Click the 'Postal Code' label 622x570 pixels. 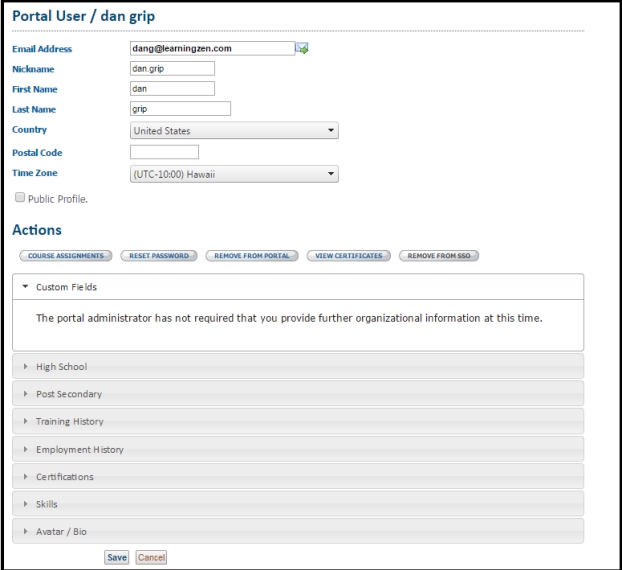(x=37, y=153)
